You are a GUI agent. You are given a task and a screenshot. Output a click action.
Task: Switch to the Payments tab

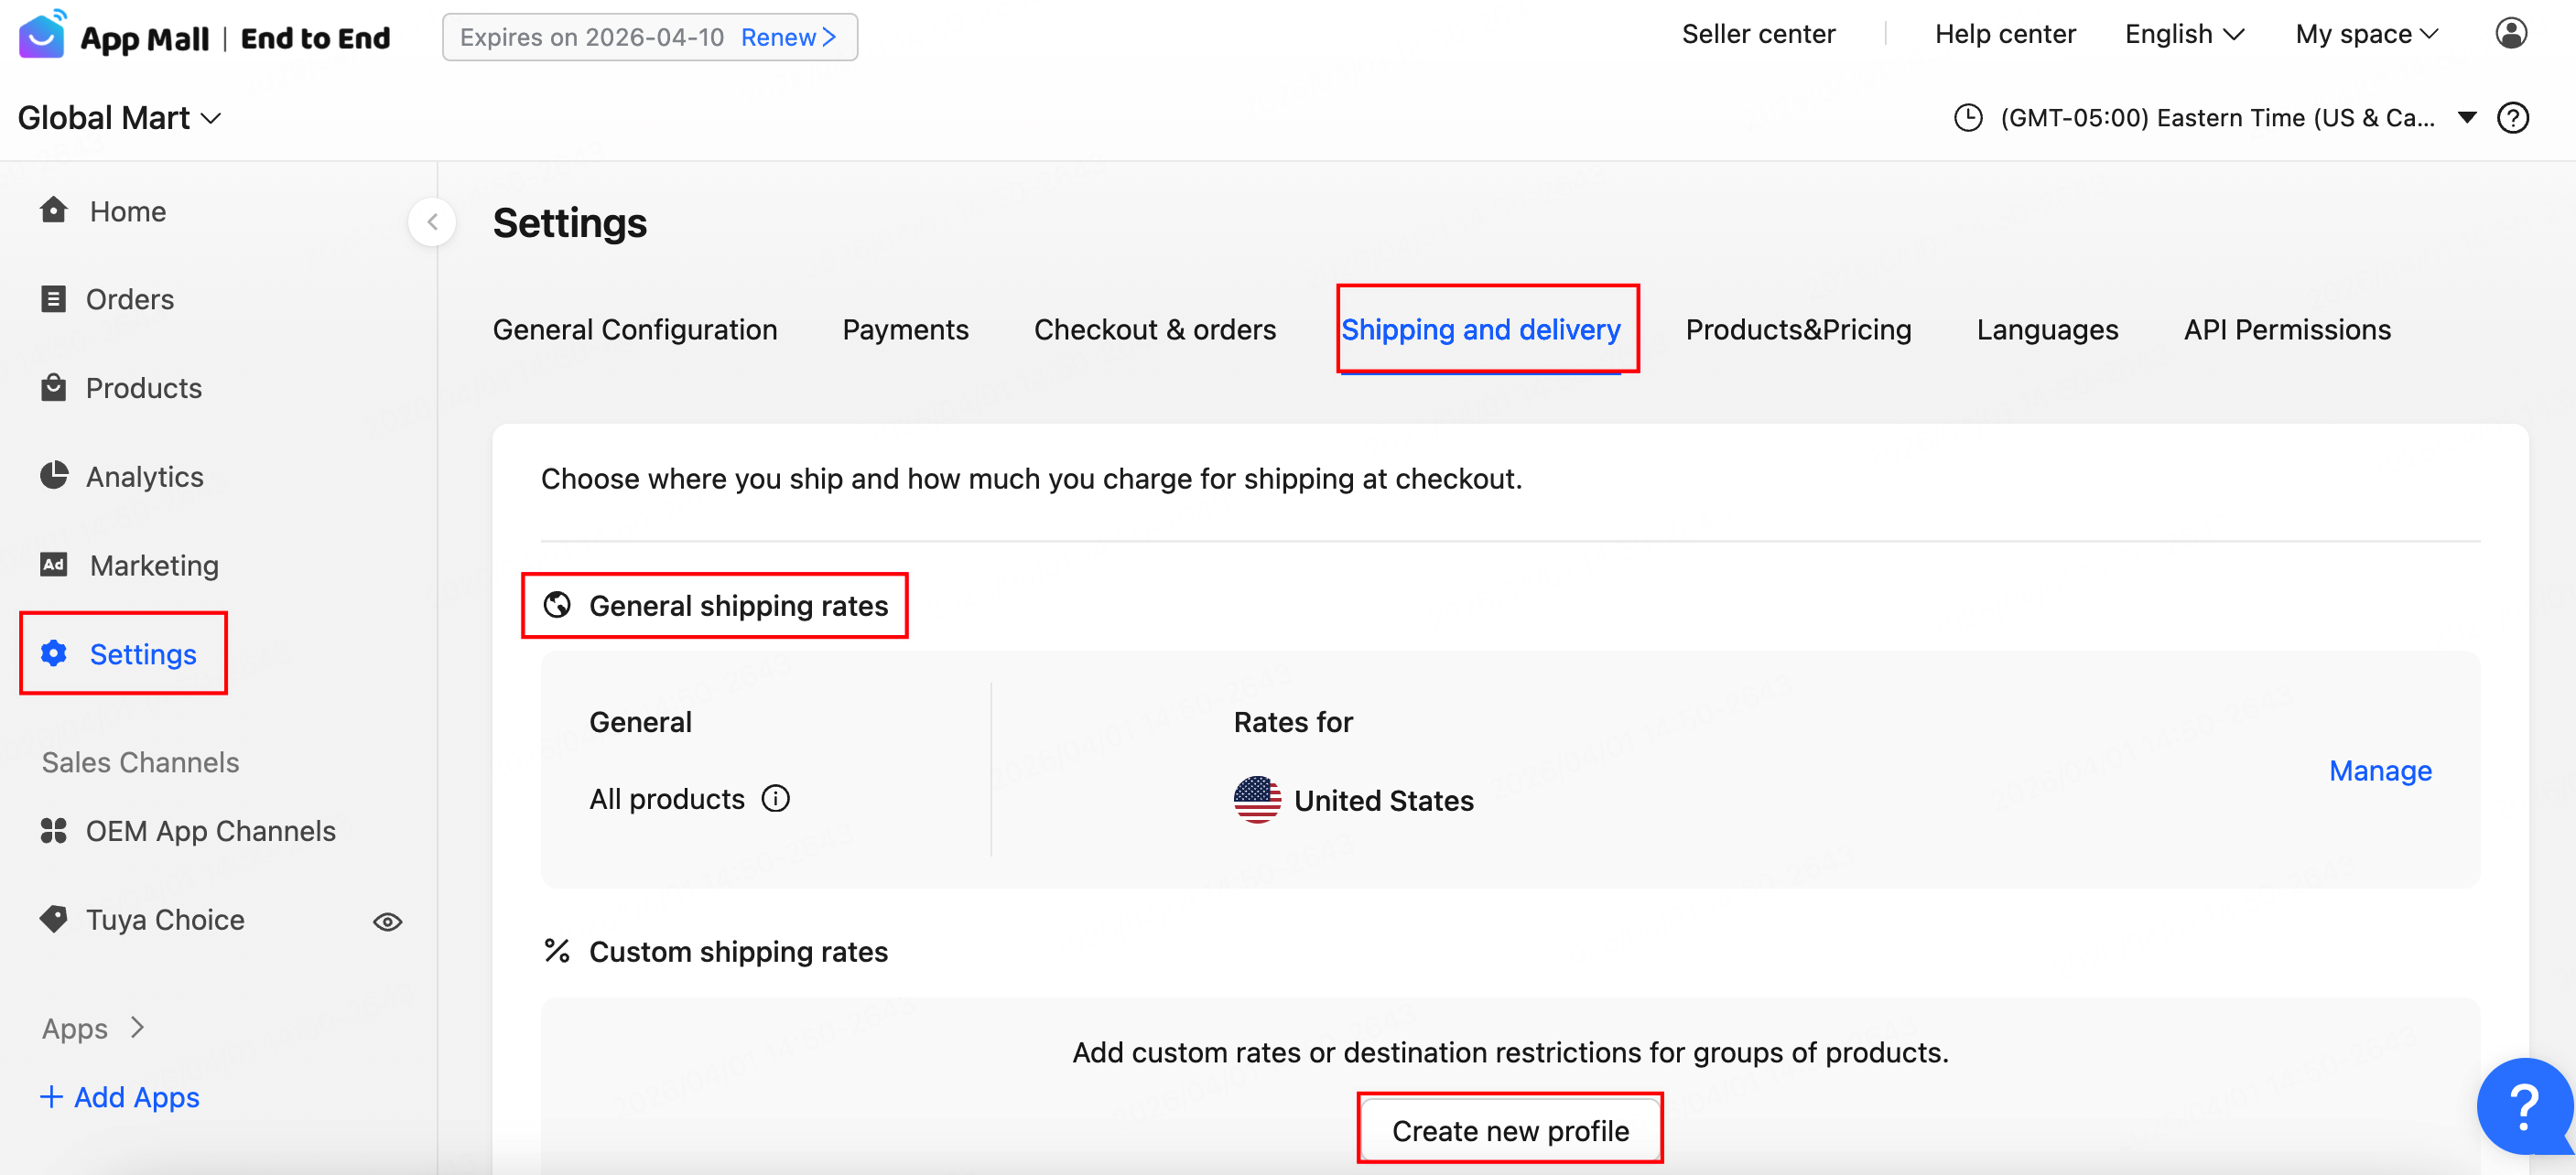click(x=905, y=330)
